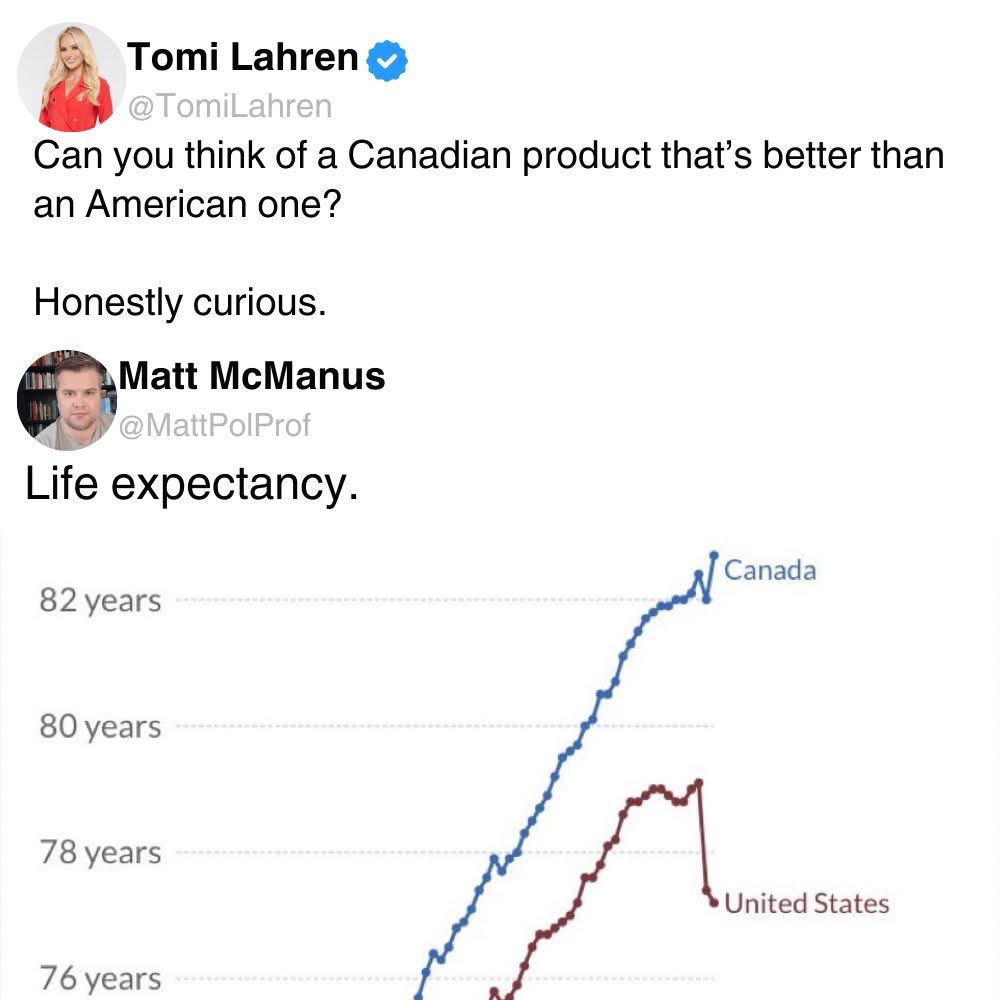
Task: Select the Canada line label on chart
Action: (770, 570)
